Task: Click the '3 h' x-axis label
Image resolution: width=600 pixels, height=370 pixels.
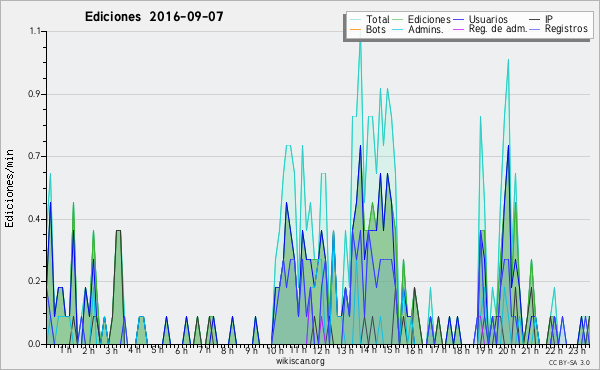Action: click(111, 350)
